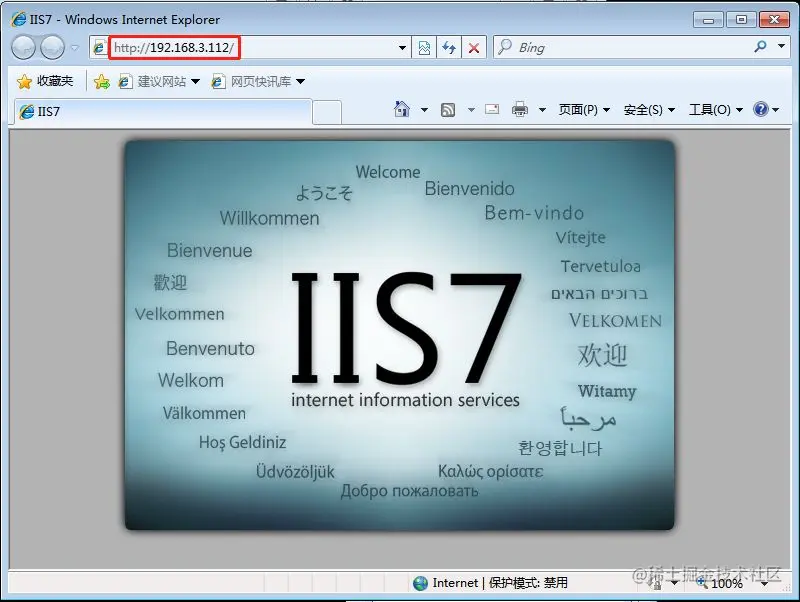Open the 工具(O) tools menu

tap(715, 110)
